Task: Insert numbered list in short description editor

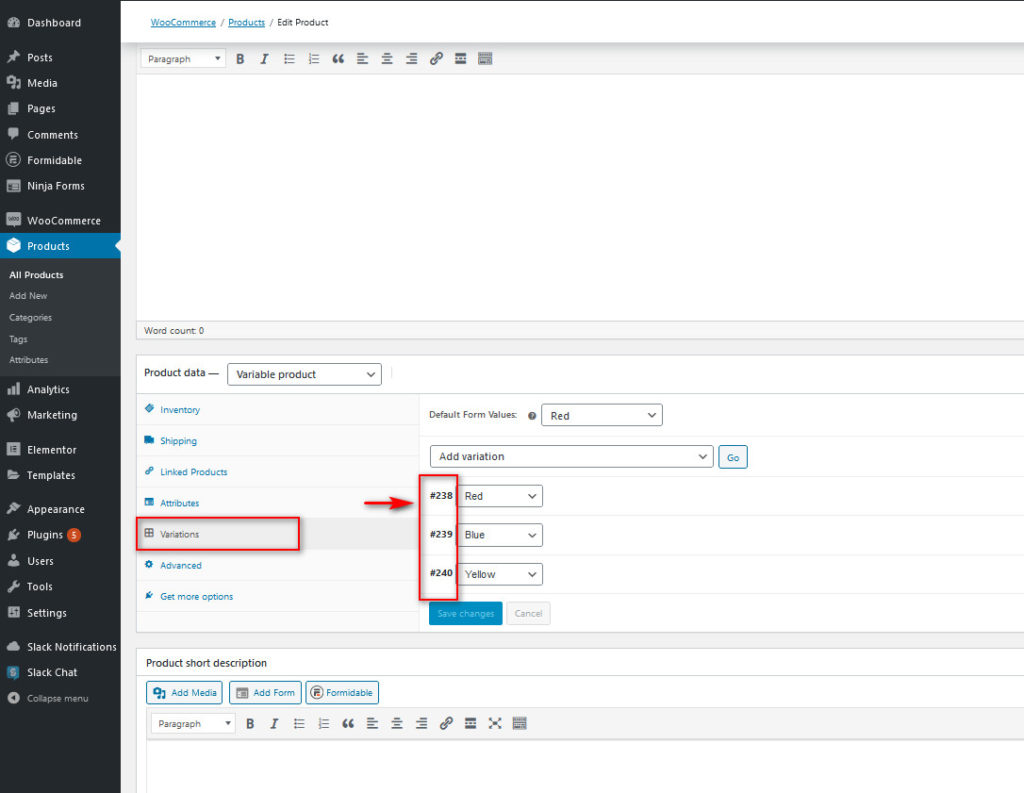Action: pyautogui.click(x=323, y=724)
